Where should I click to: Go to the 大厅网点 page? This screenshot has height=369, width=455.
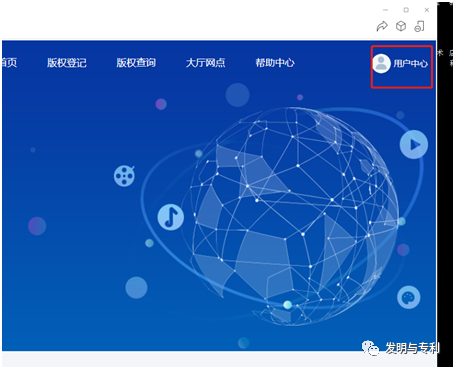(x=205, y=63)
